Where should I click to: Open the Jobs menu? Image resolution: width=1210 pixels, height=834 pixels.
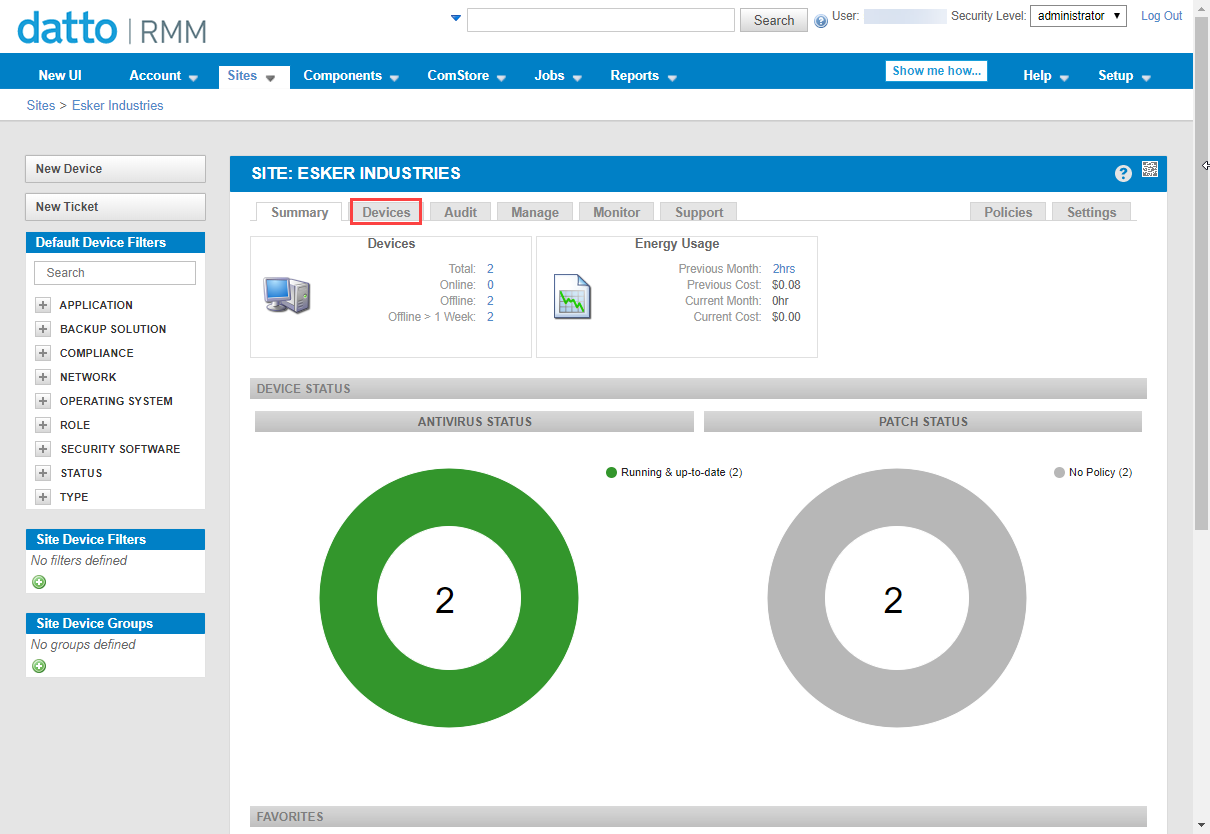coord(557,76)
